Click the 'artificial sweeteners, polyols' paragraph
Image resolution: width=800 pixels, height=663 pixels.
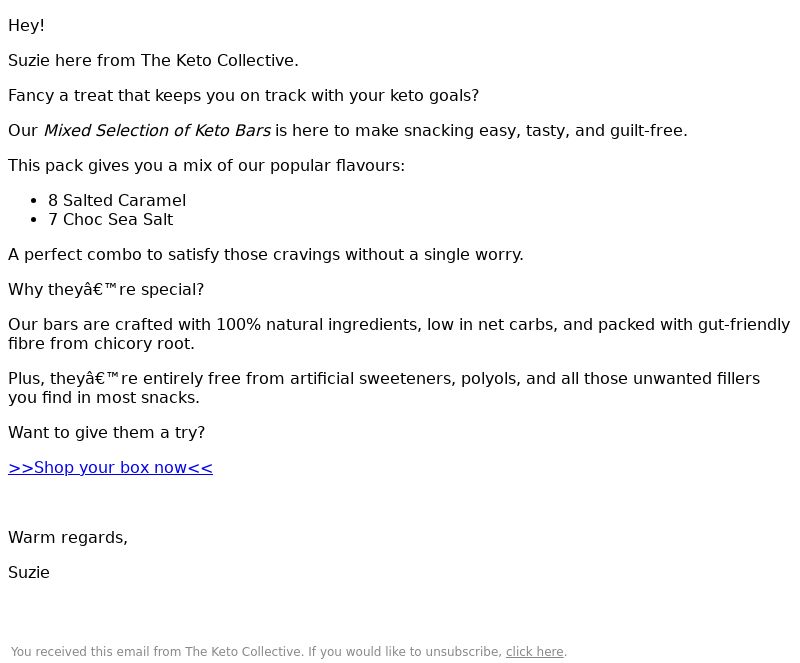click(x=398, y=378)
